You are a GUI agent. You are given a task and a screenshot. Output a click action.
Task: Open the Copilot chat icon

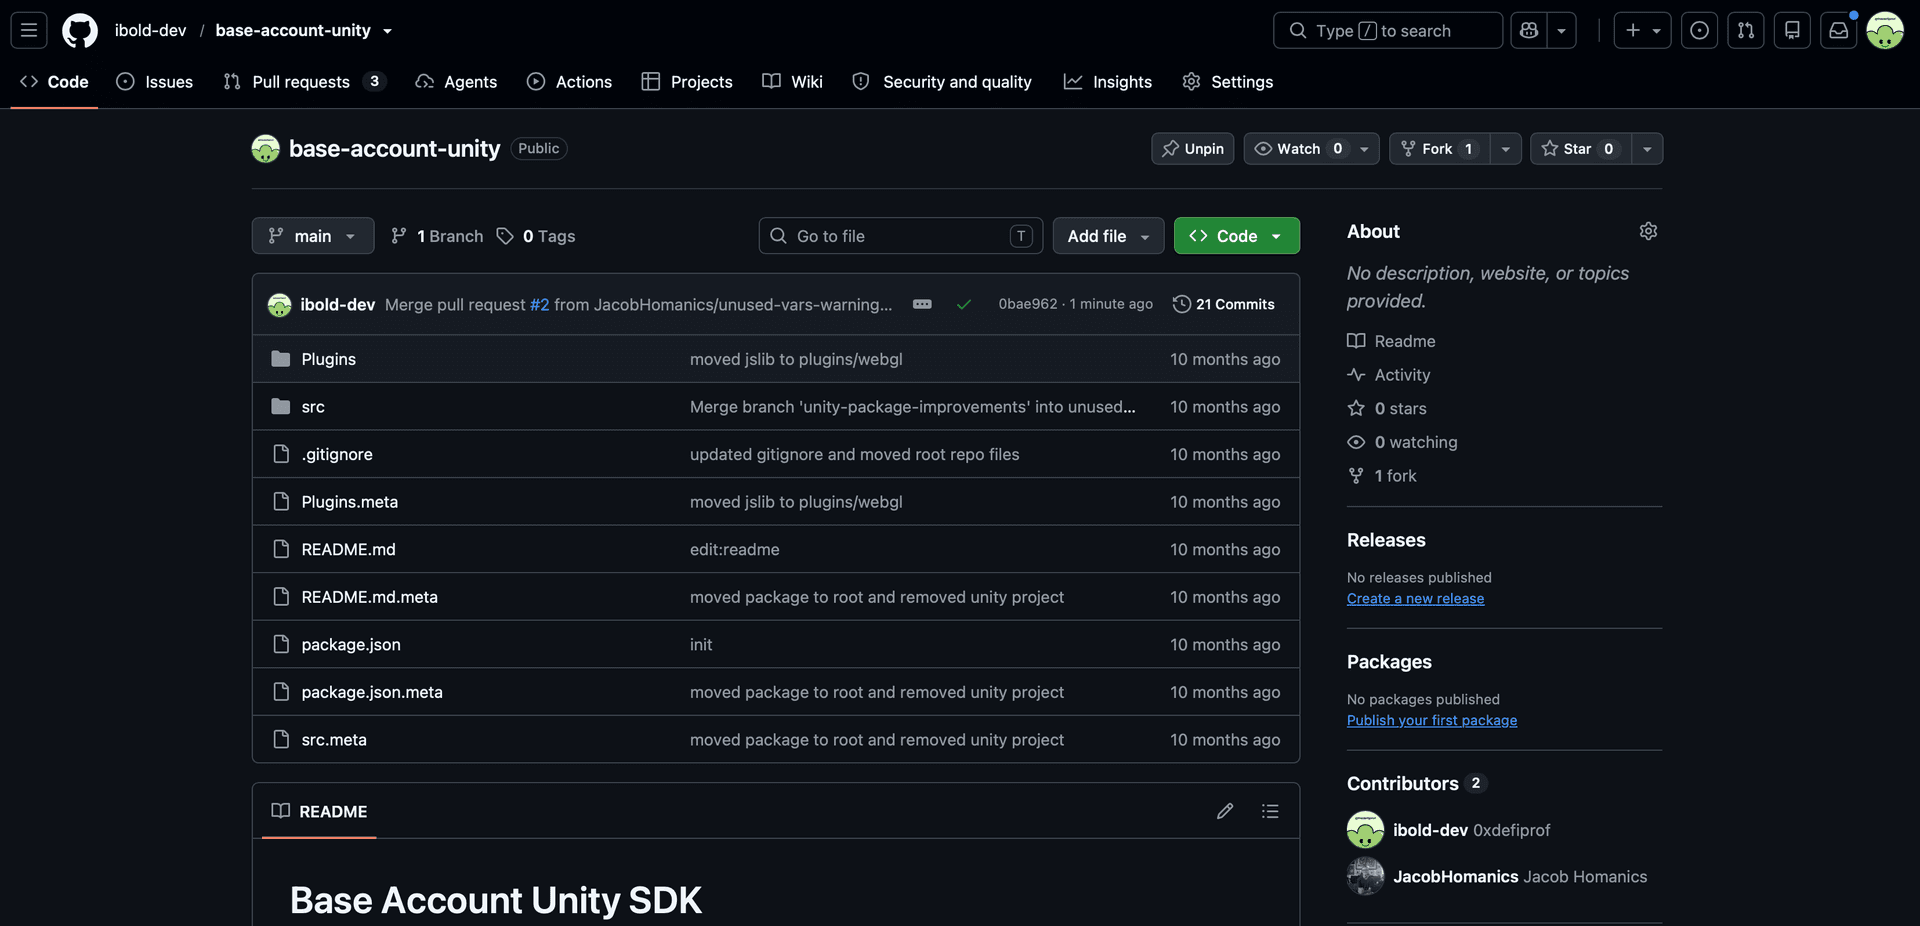(1529, 30)
